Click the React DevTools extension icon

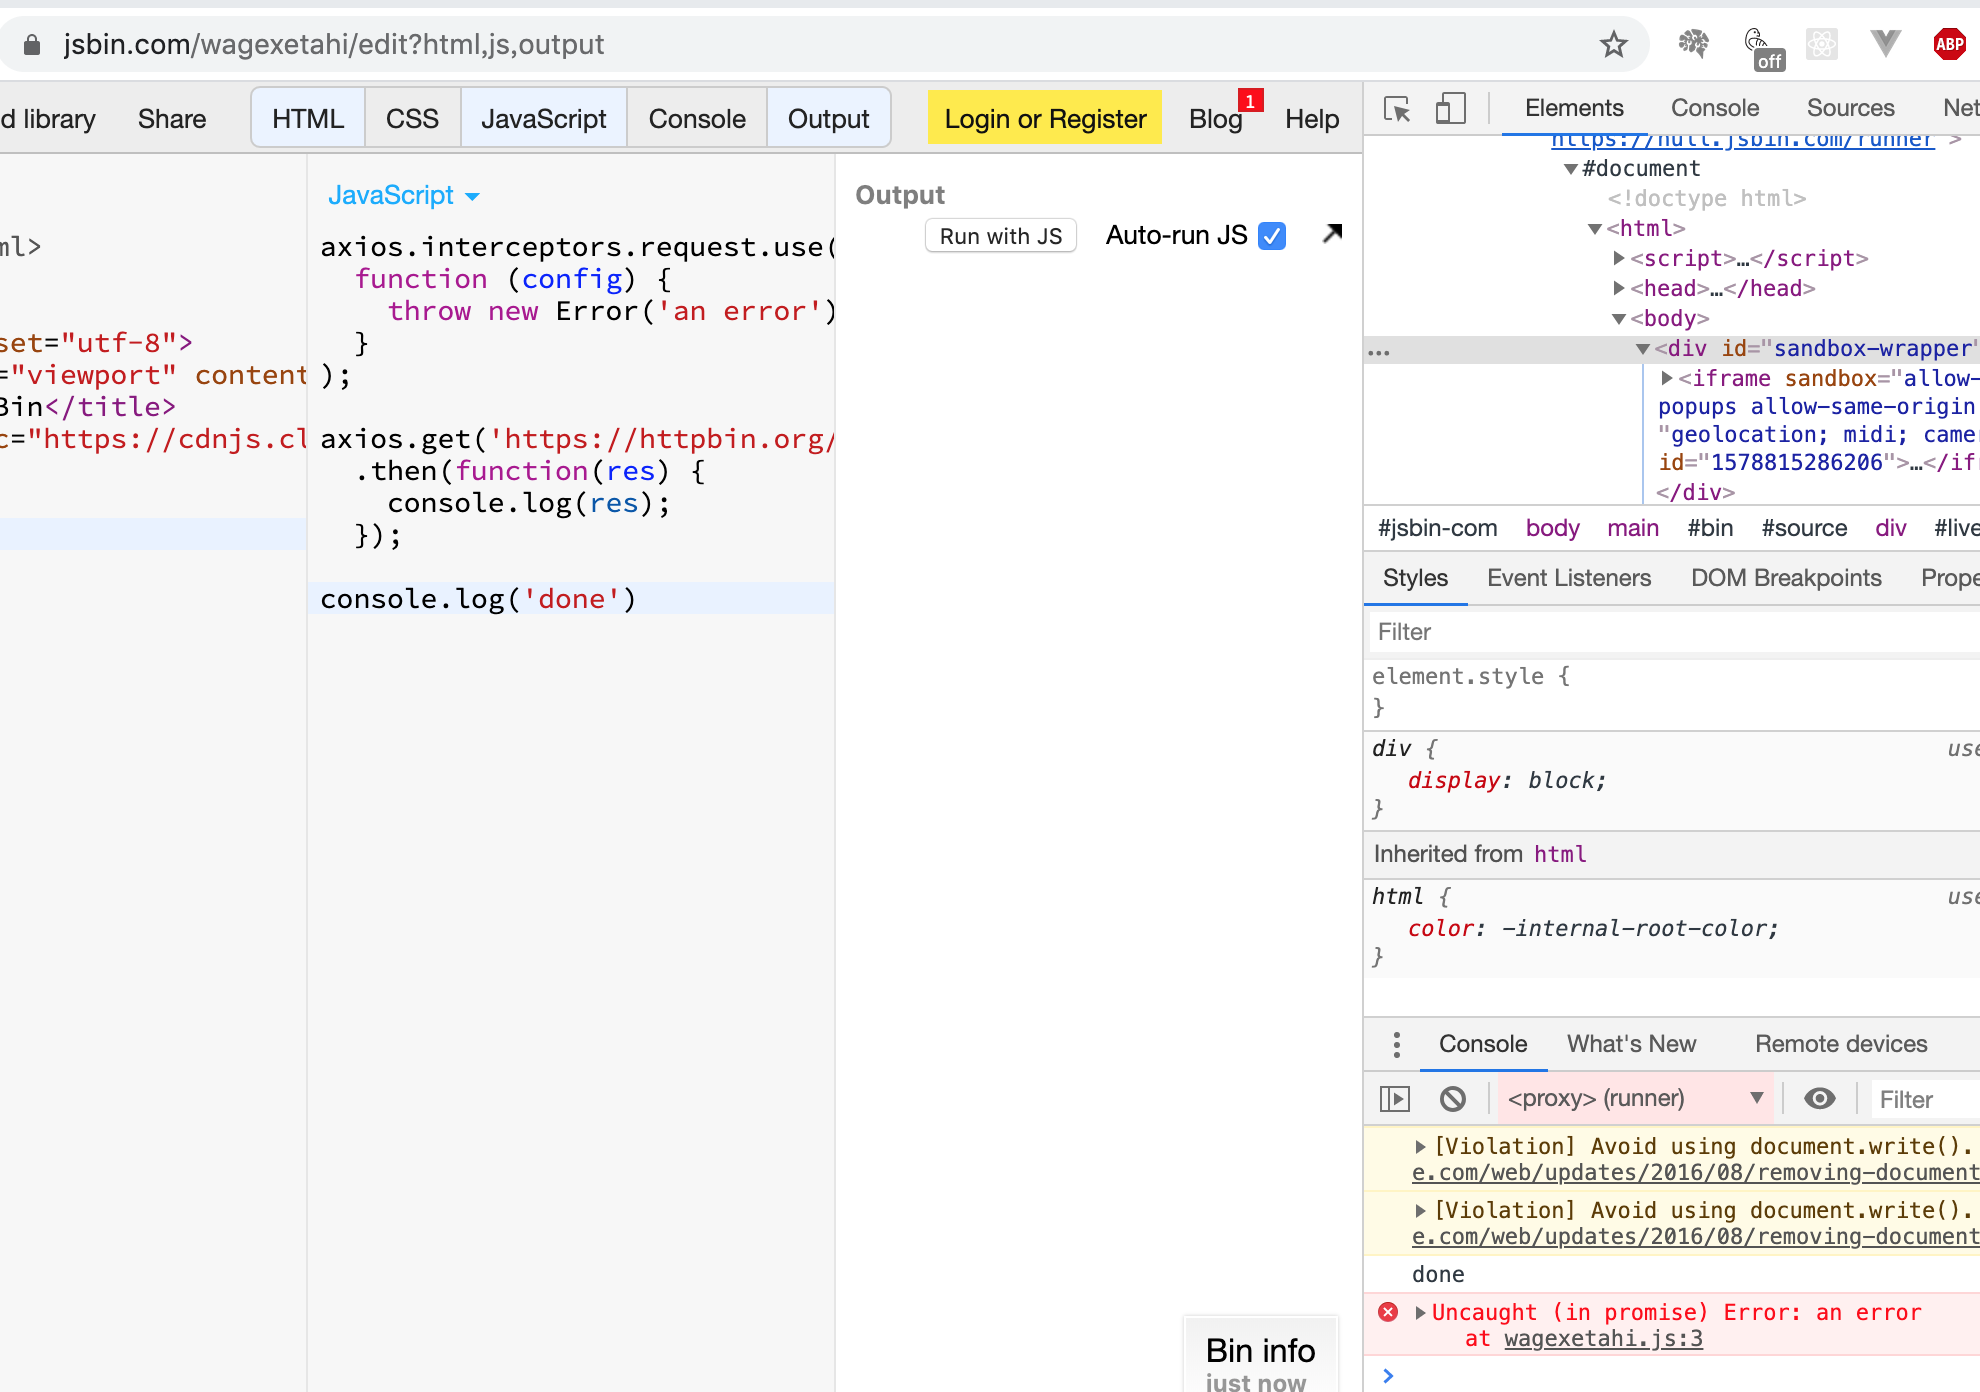coord(1822,44)
